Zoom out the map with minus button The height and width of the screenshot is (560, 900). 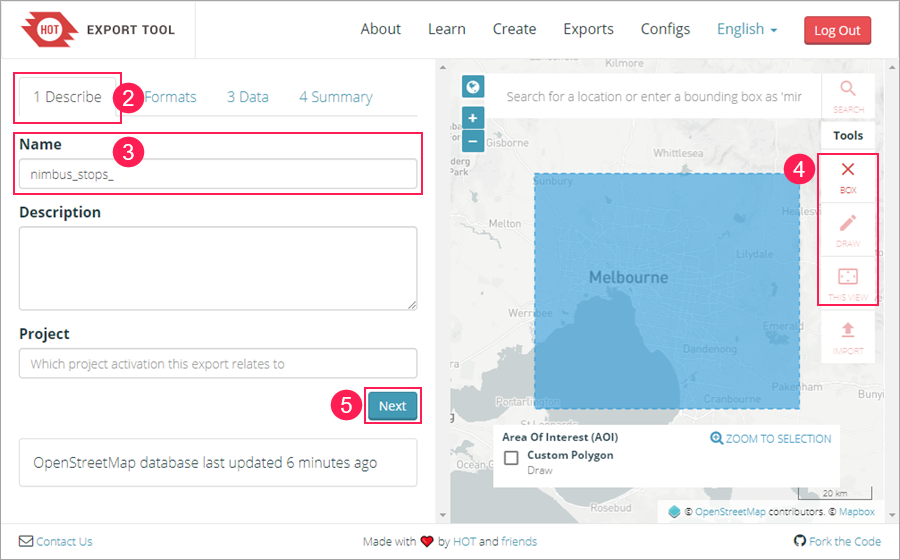point(473,141)
